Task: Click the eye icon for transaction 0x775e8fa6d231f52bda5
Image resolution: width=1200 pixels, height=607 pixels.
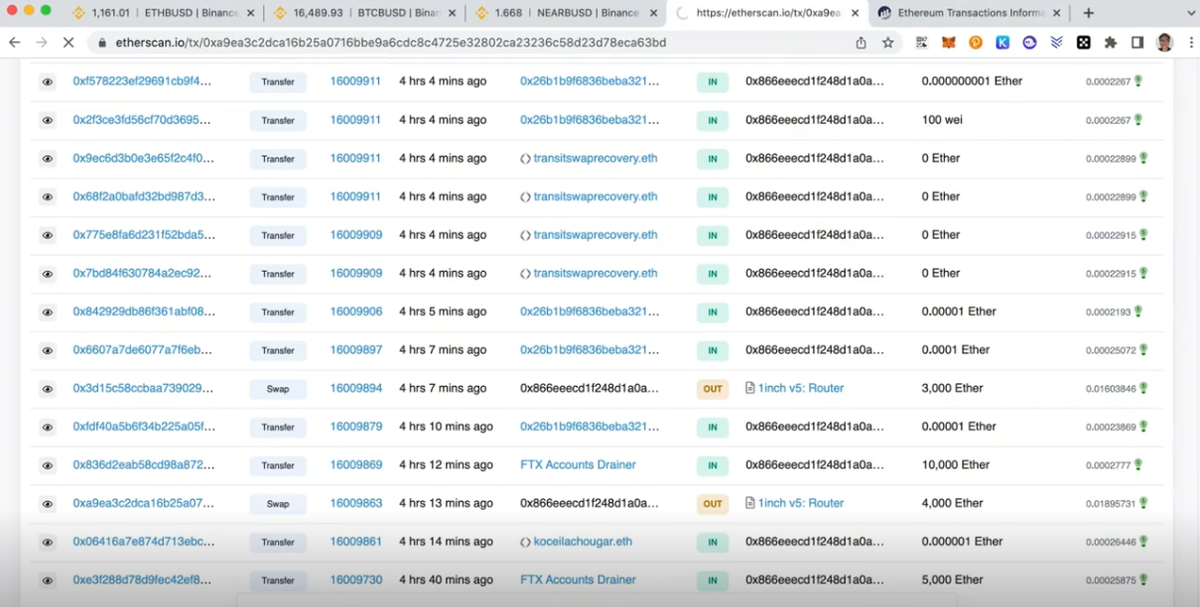Action: (x=47, y=235)
